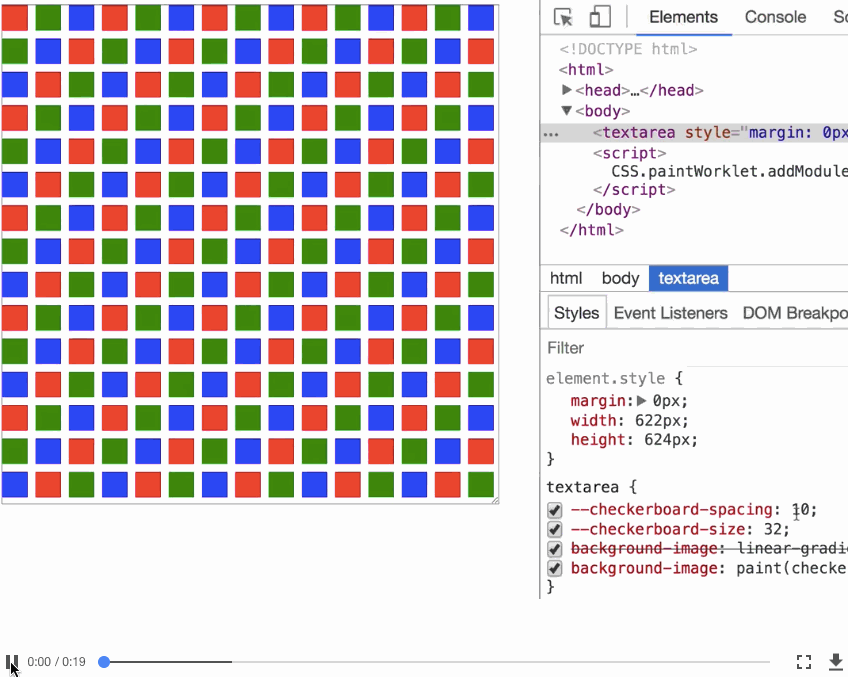
Task: Open the Event Listeners tab
Action: pyautogui.click(x=671, y=313)
